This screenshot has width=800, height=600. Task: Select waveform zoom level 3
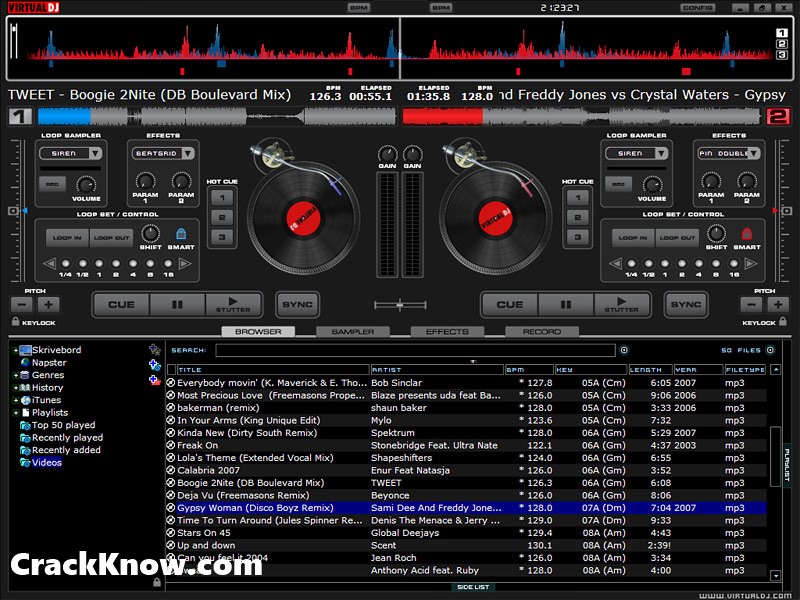point(782,55)
